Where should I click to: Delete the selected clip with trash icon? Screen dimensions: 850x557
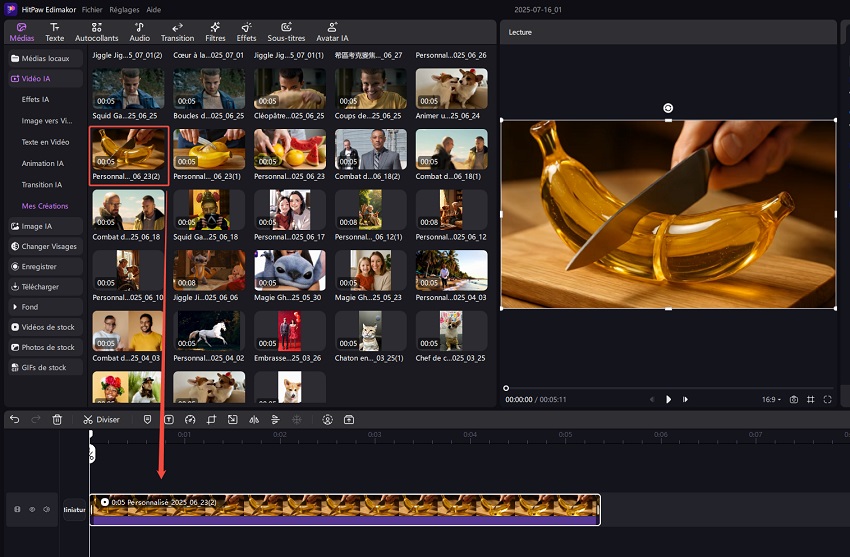coord(57,420)
